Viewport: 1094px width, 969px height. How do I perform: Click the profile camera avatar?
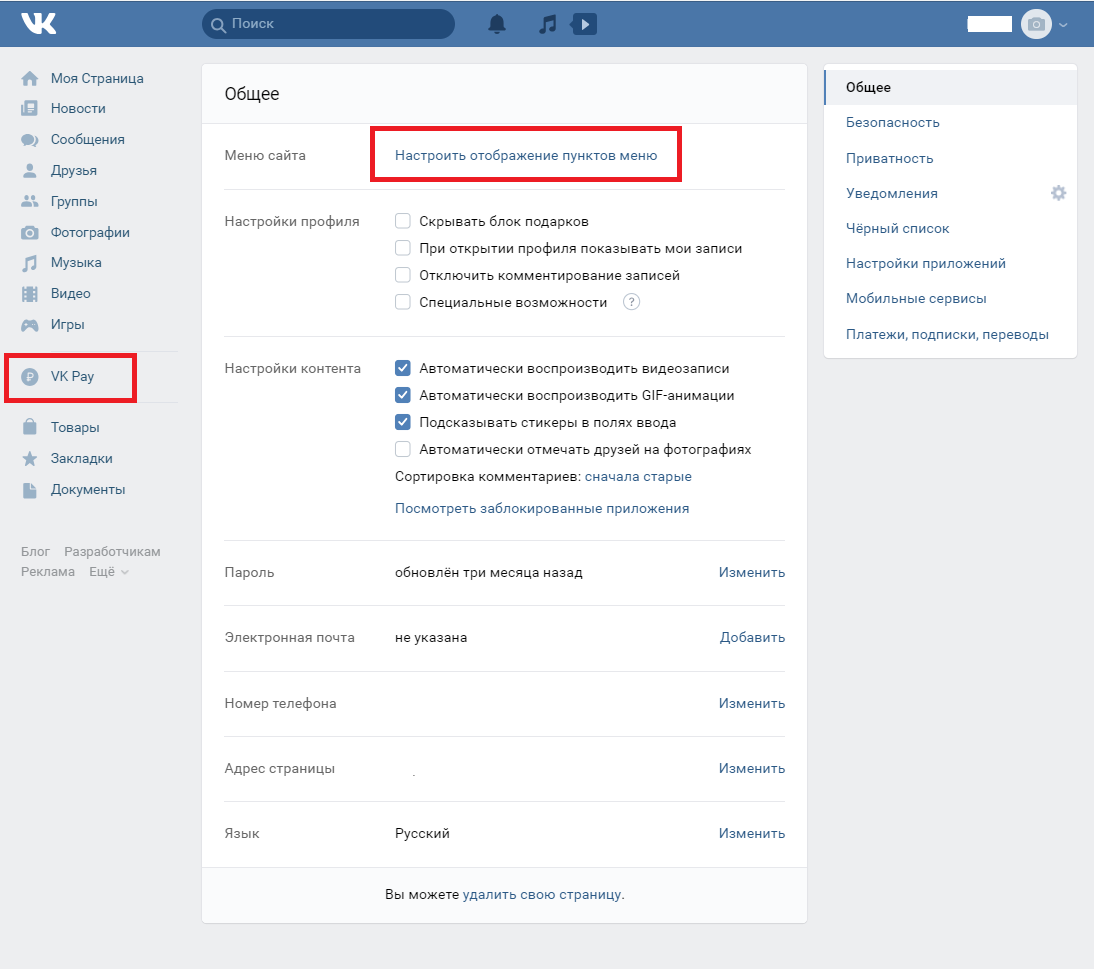click(x=1036, y=24)
